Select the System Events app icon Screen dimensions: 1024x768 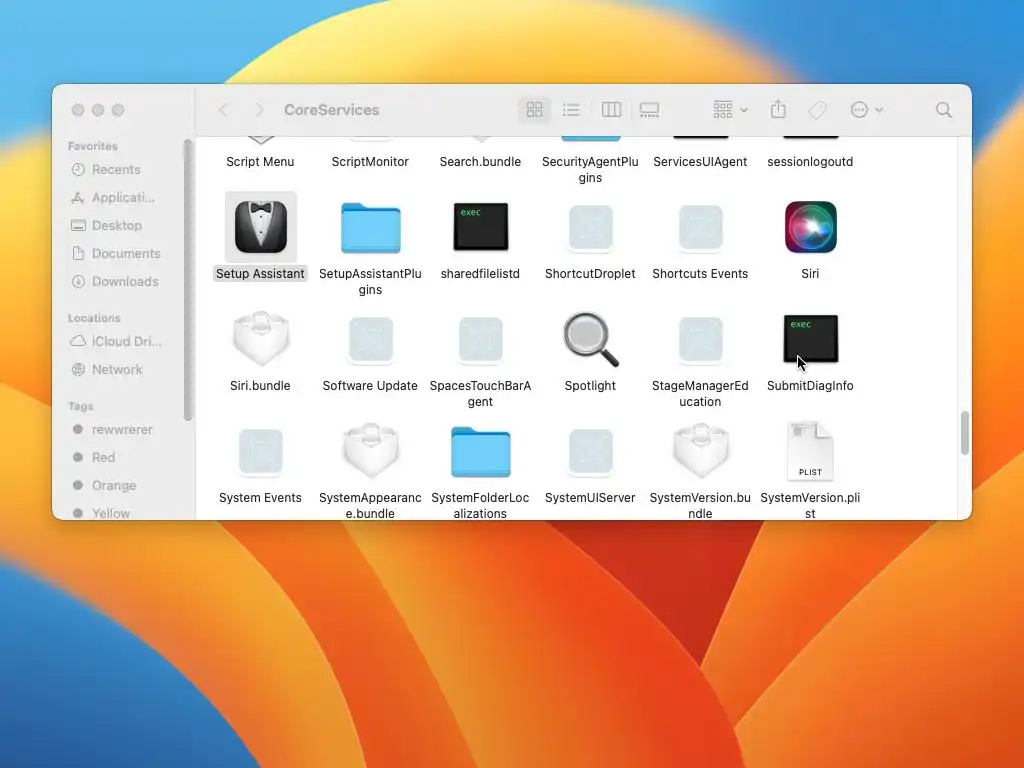(261, 452)
